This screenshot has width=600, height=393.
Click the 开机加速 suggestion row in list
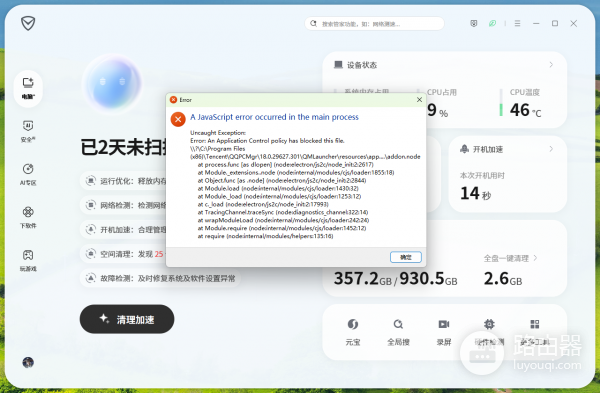tap(123, 230)
